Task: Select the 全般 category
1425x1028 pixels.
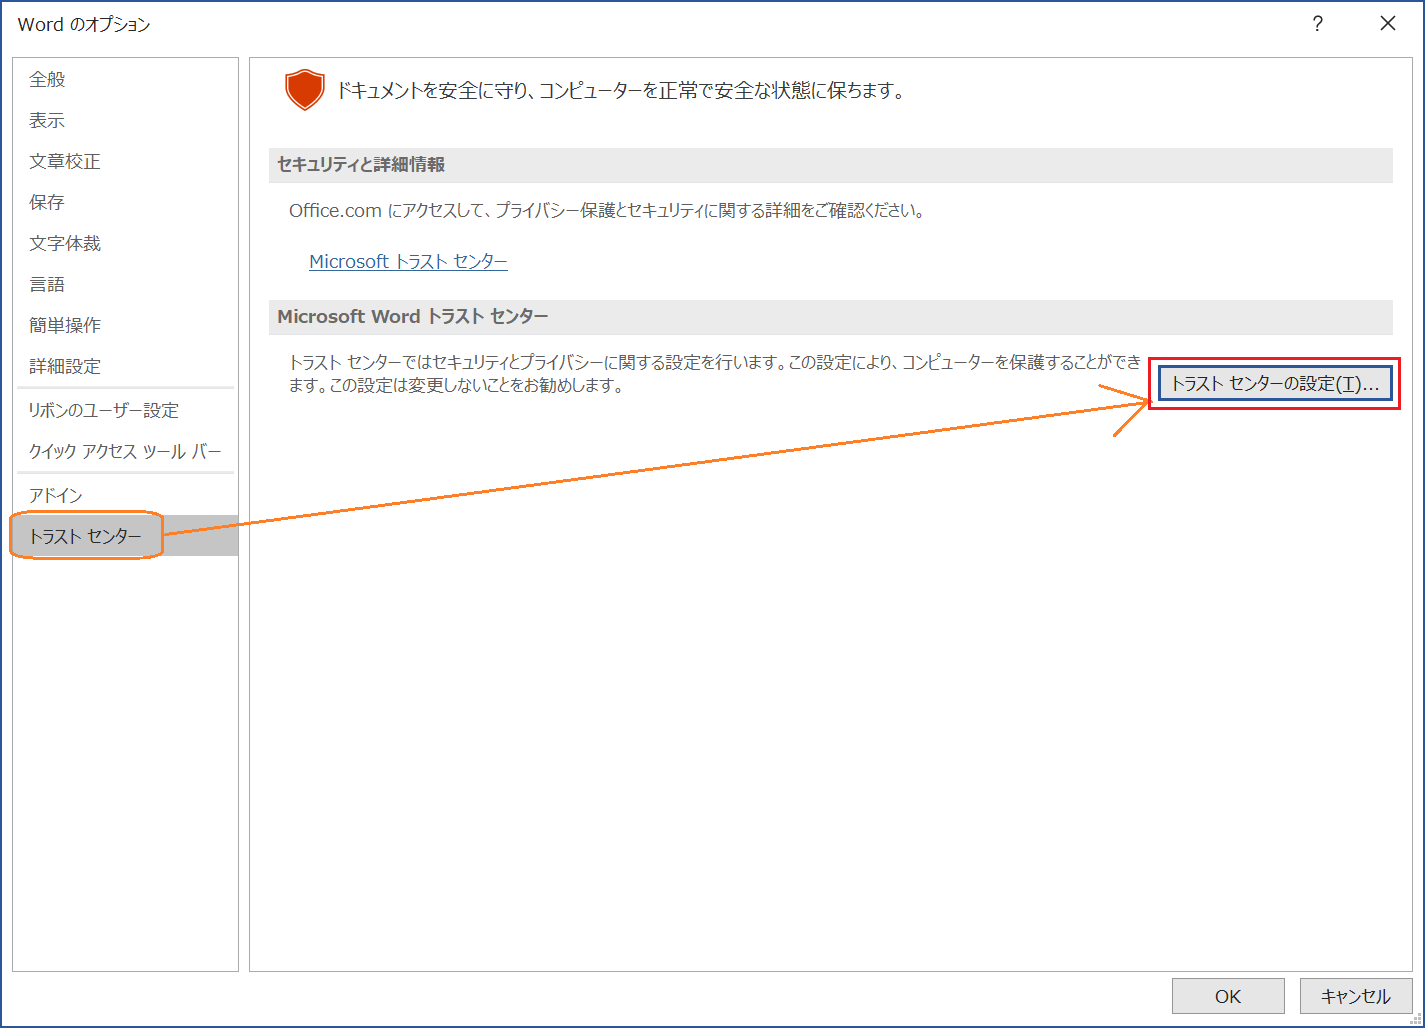Action: [x=125, y=79]
